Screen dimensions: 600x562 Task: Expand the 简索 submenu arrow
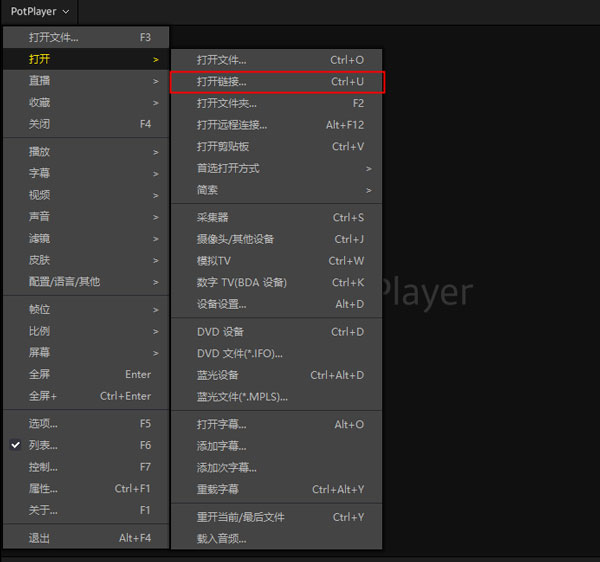[x=368, y=190]
